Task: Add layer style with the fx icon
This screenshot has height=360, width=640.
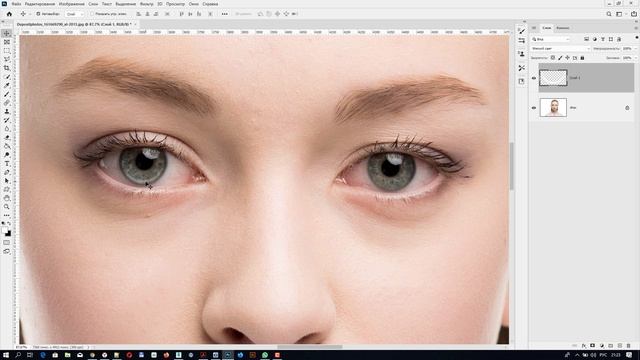Action: [584, 346]
